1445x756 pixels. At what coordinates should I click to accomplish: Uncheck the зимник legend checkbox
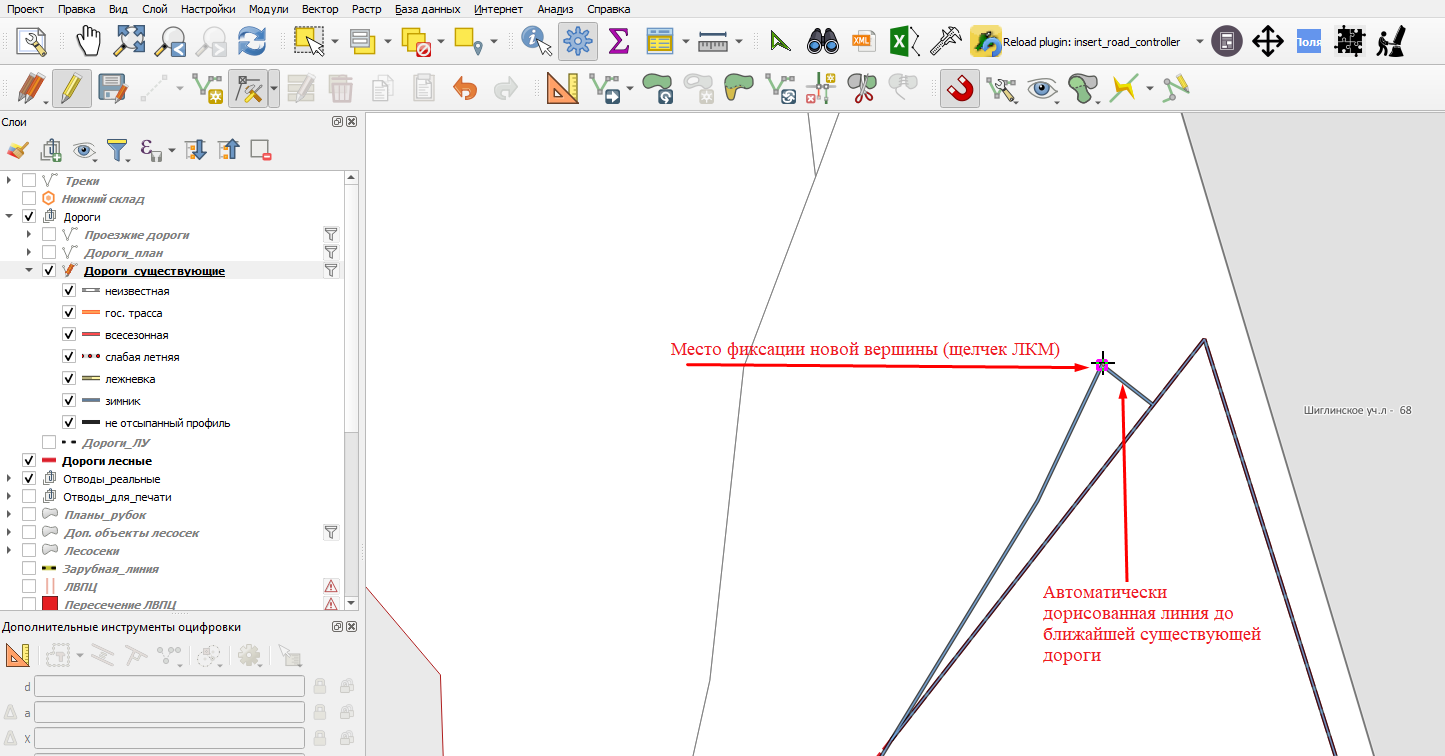(69, 401)
